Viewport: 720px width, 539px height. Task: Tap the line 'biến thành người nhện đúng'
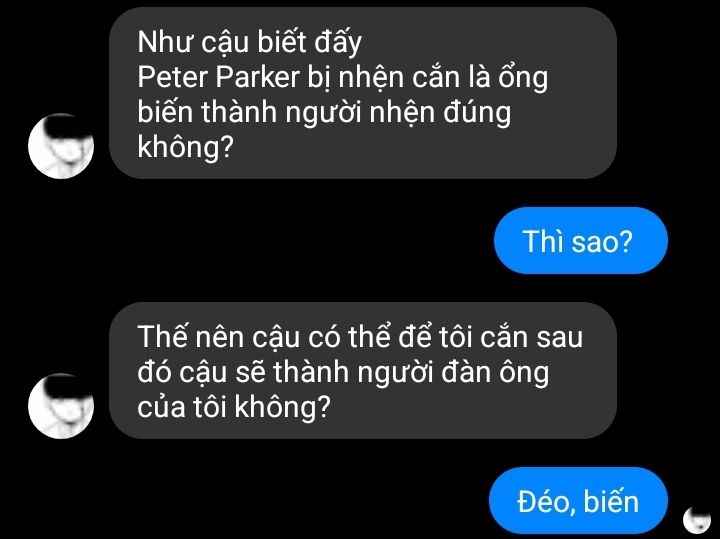[324, 112]
